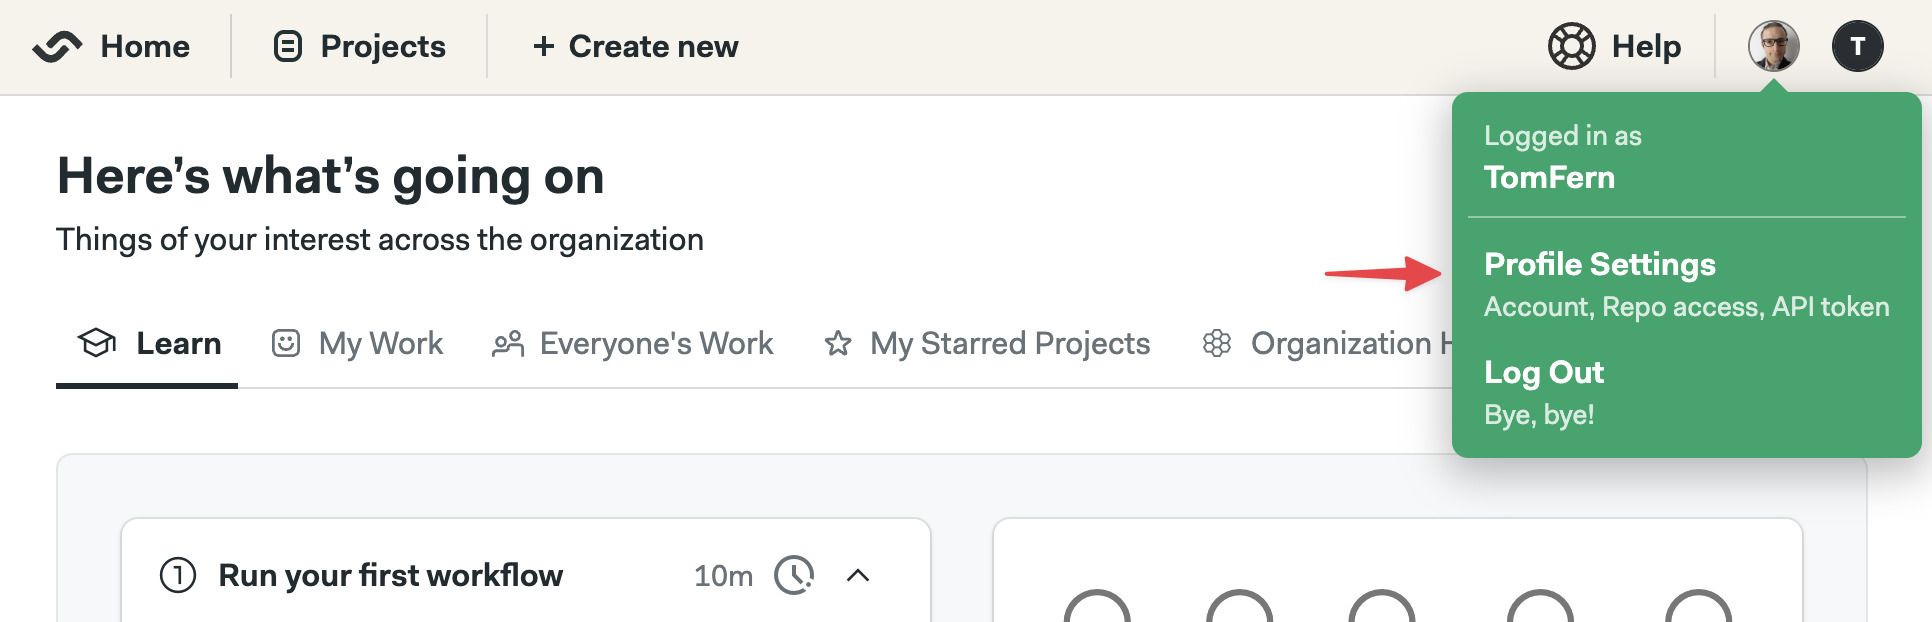This screenshot has width=1932, height=622.
Task: Click the clock icon next to 10m
Action: (795, 575)
